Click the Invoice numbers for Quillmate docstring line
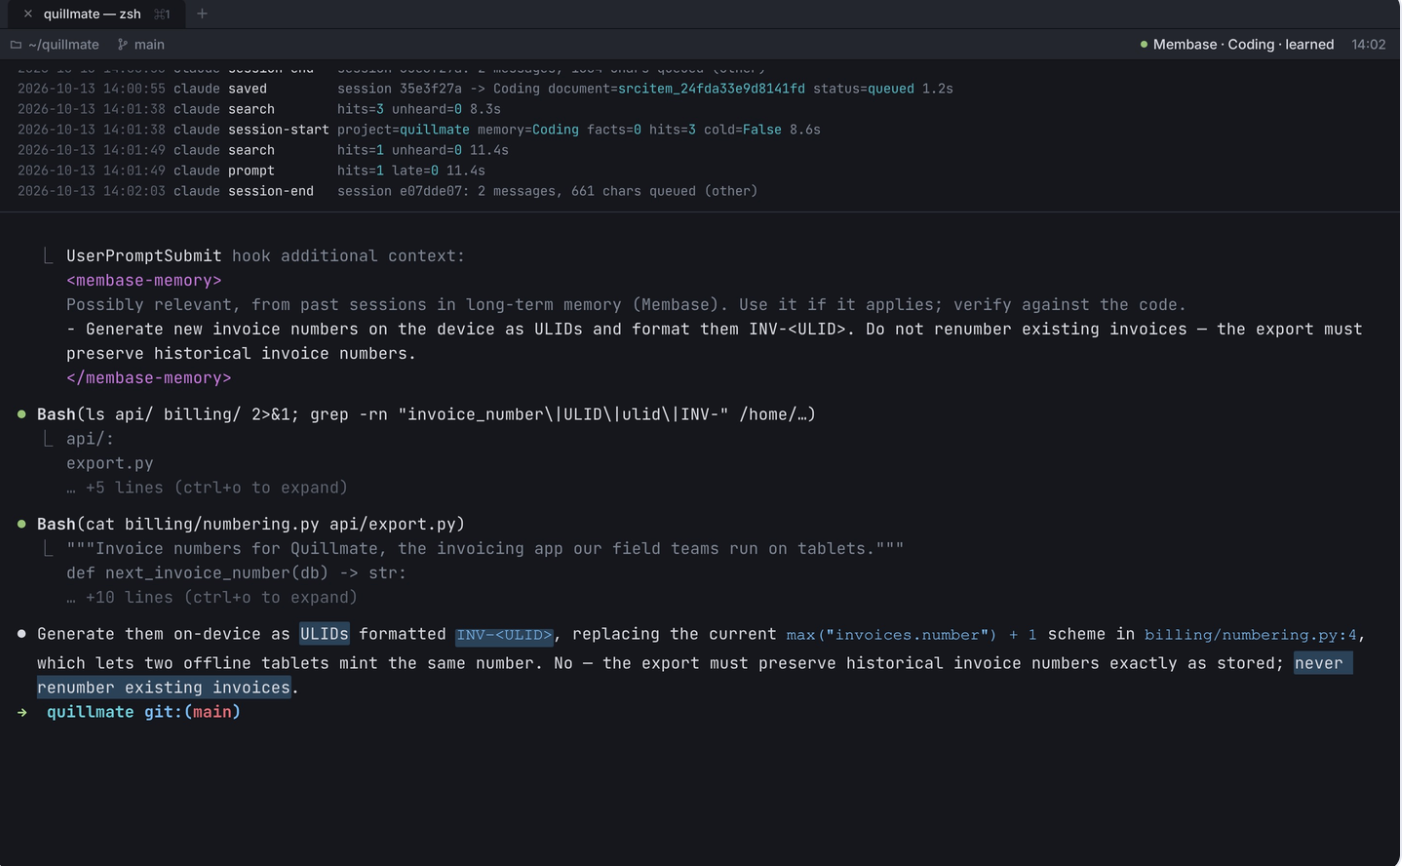 [485, 549]
